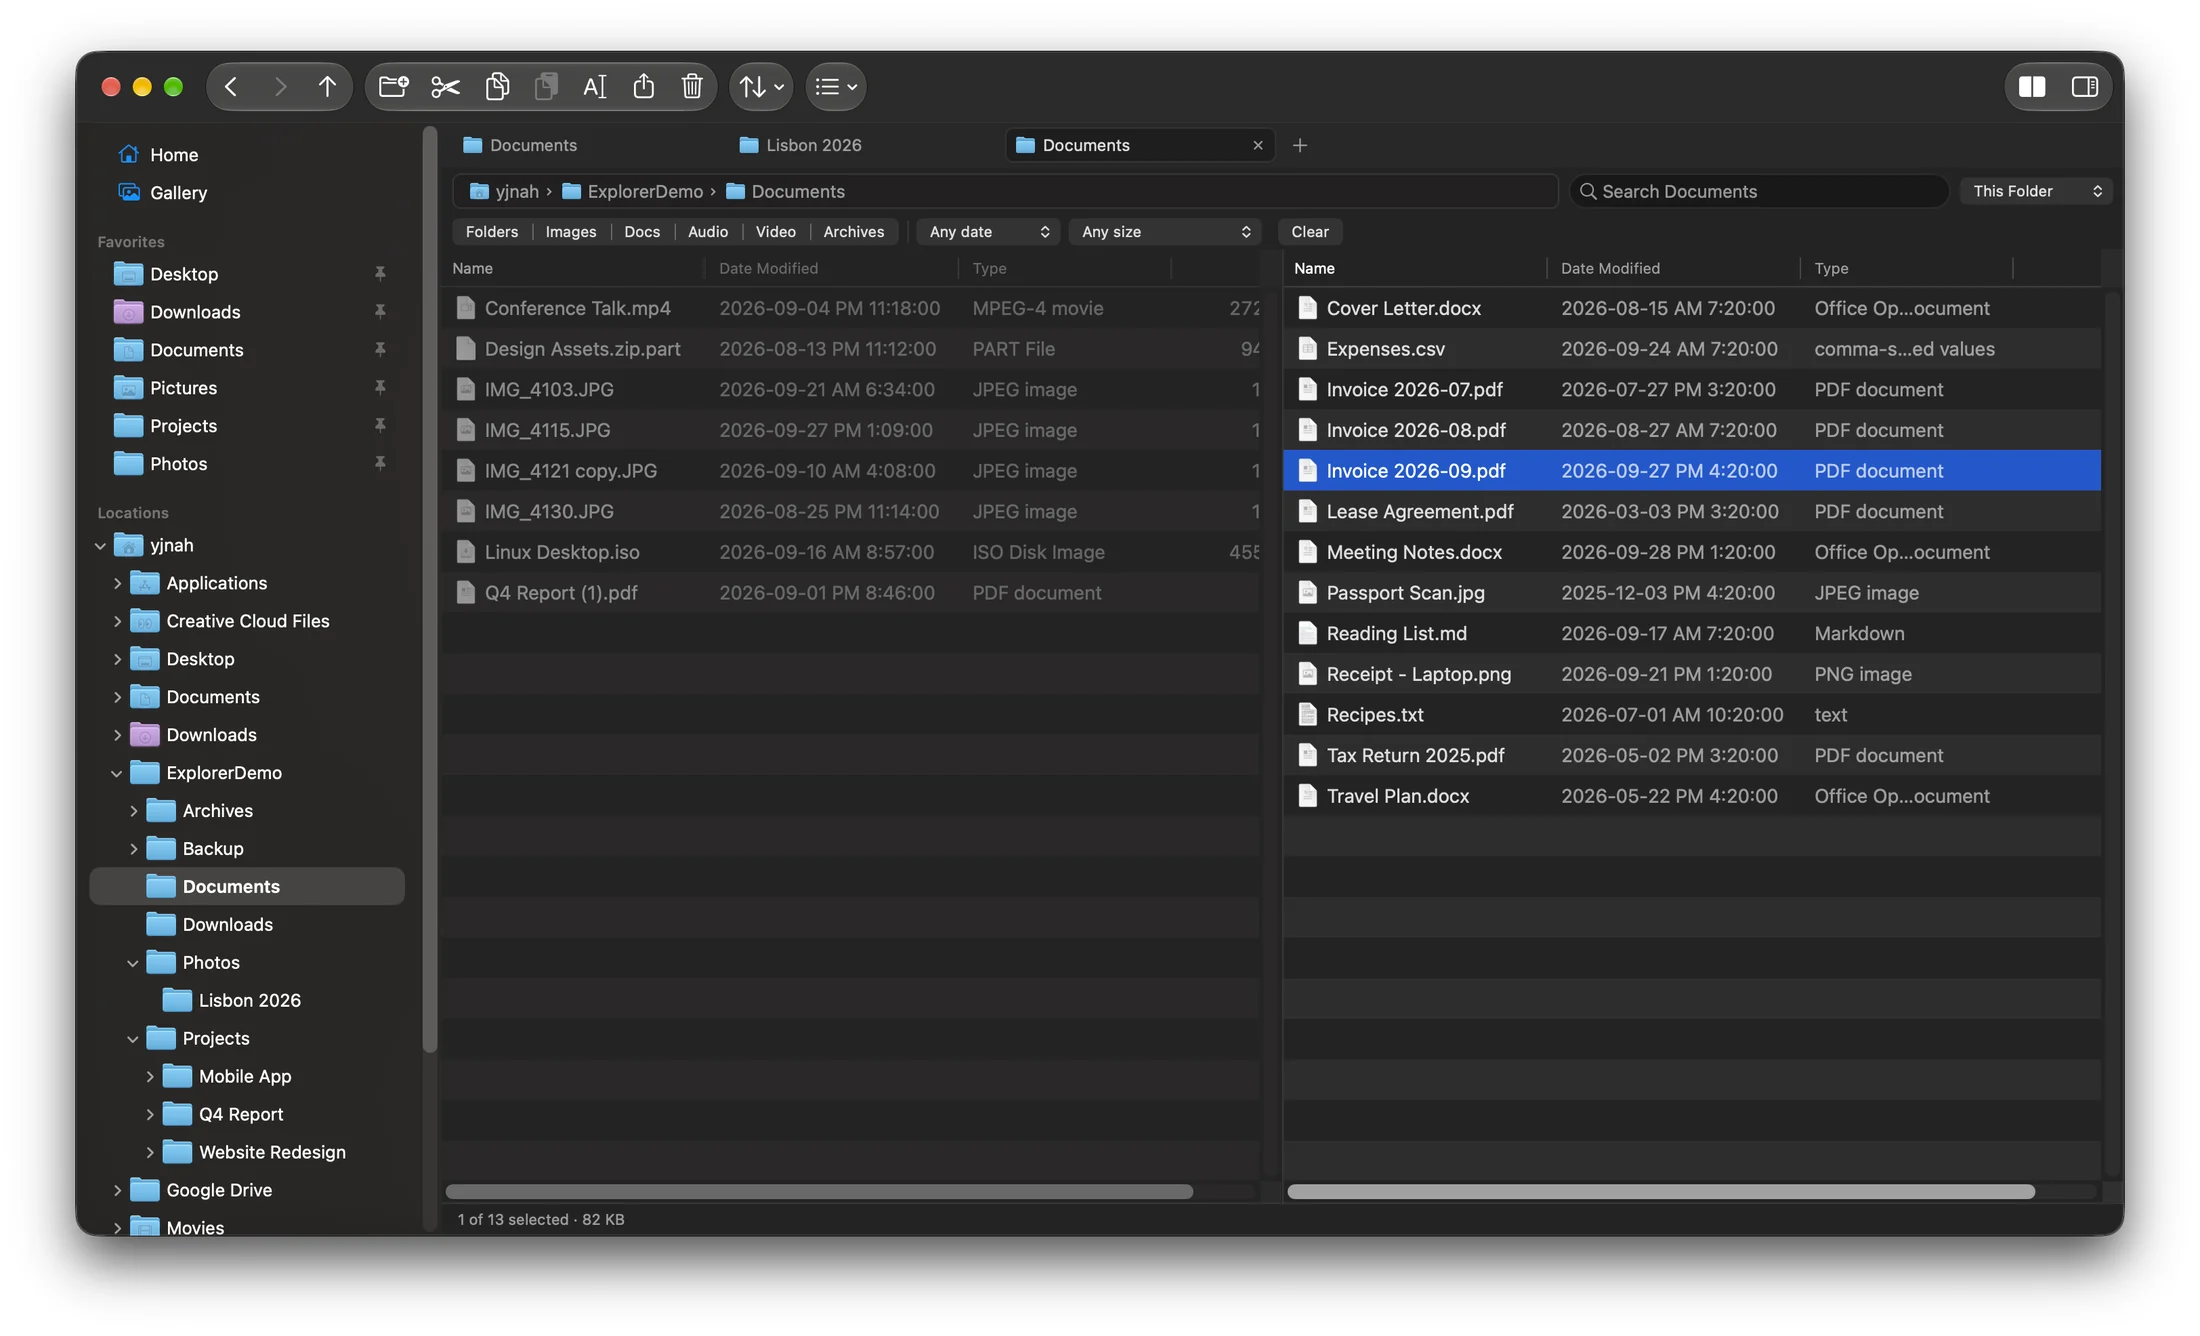Image resolution: width=2200 pixels, height=1336 pixels.
Task: Close the active Documents tab
Action: [x=1258, y=146]
